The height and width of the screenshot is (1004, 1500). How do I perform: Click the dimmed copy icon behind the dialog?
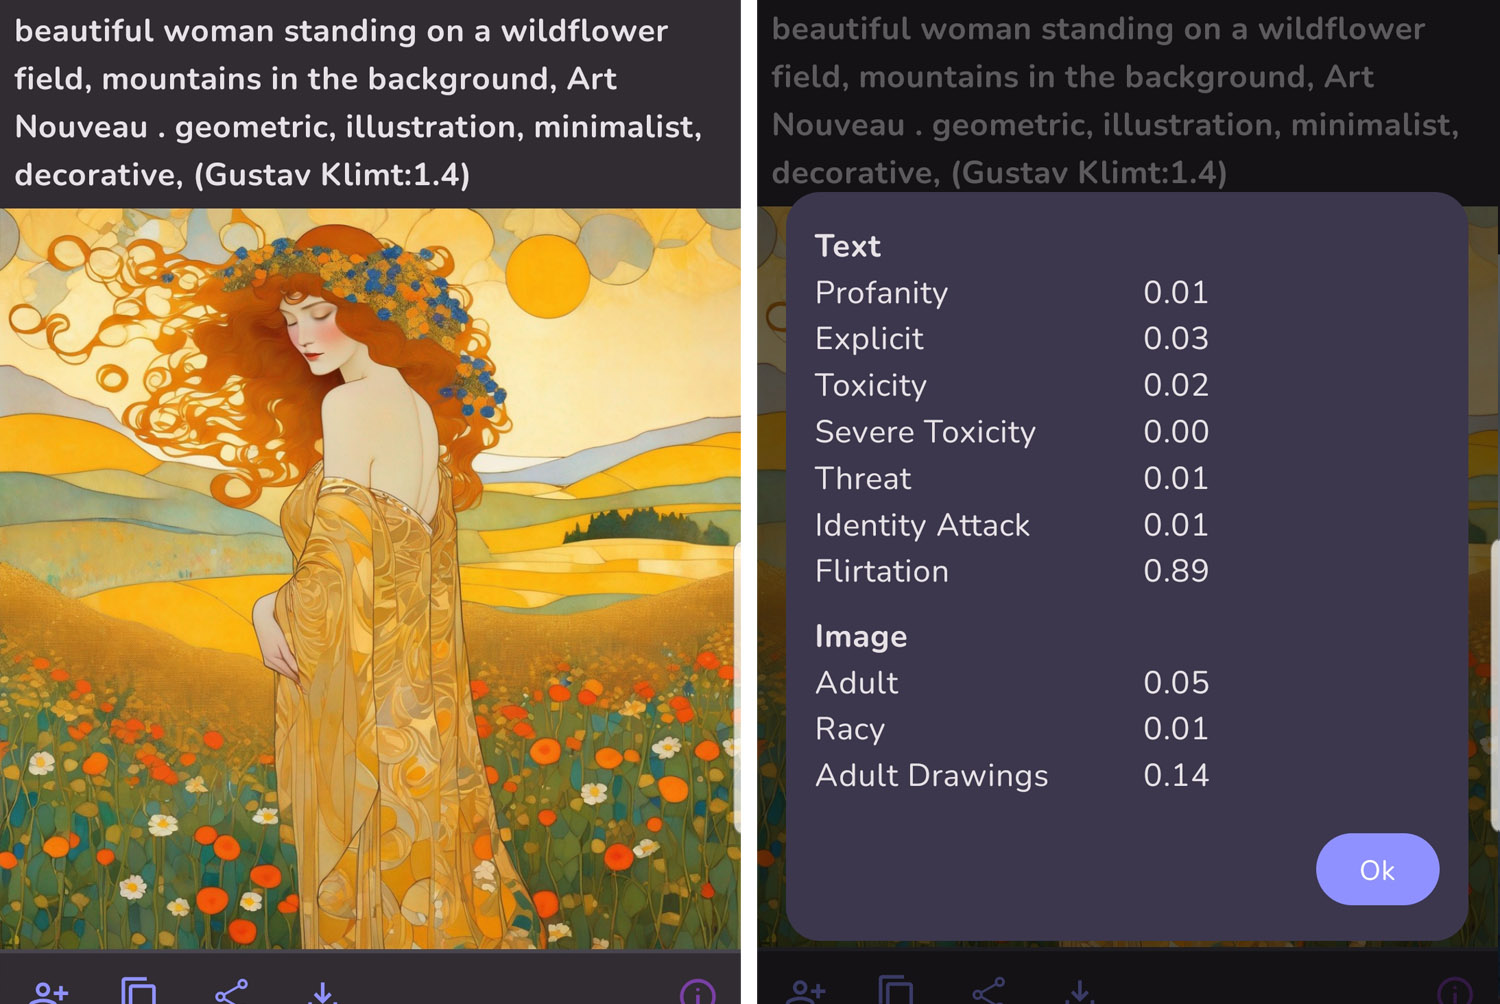point(895,992)
